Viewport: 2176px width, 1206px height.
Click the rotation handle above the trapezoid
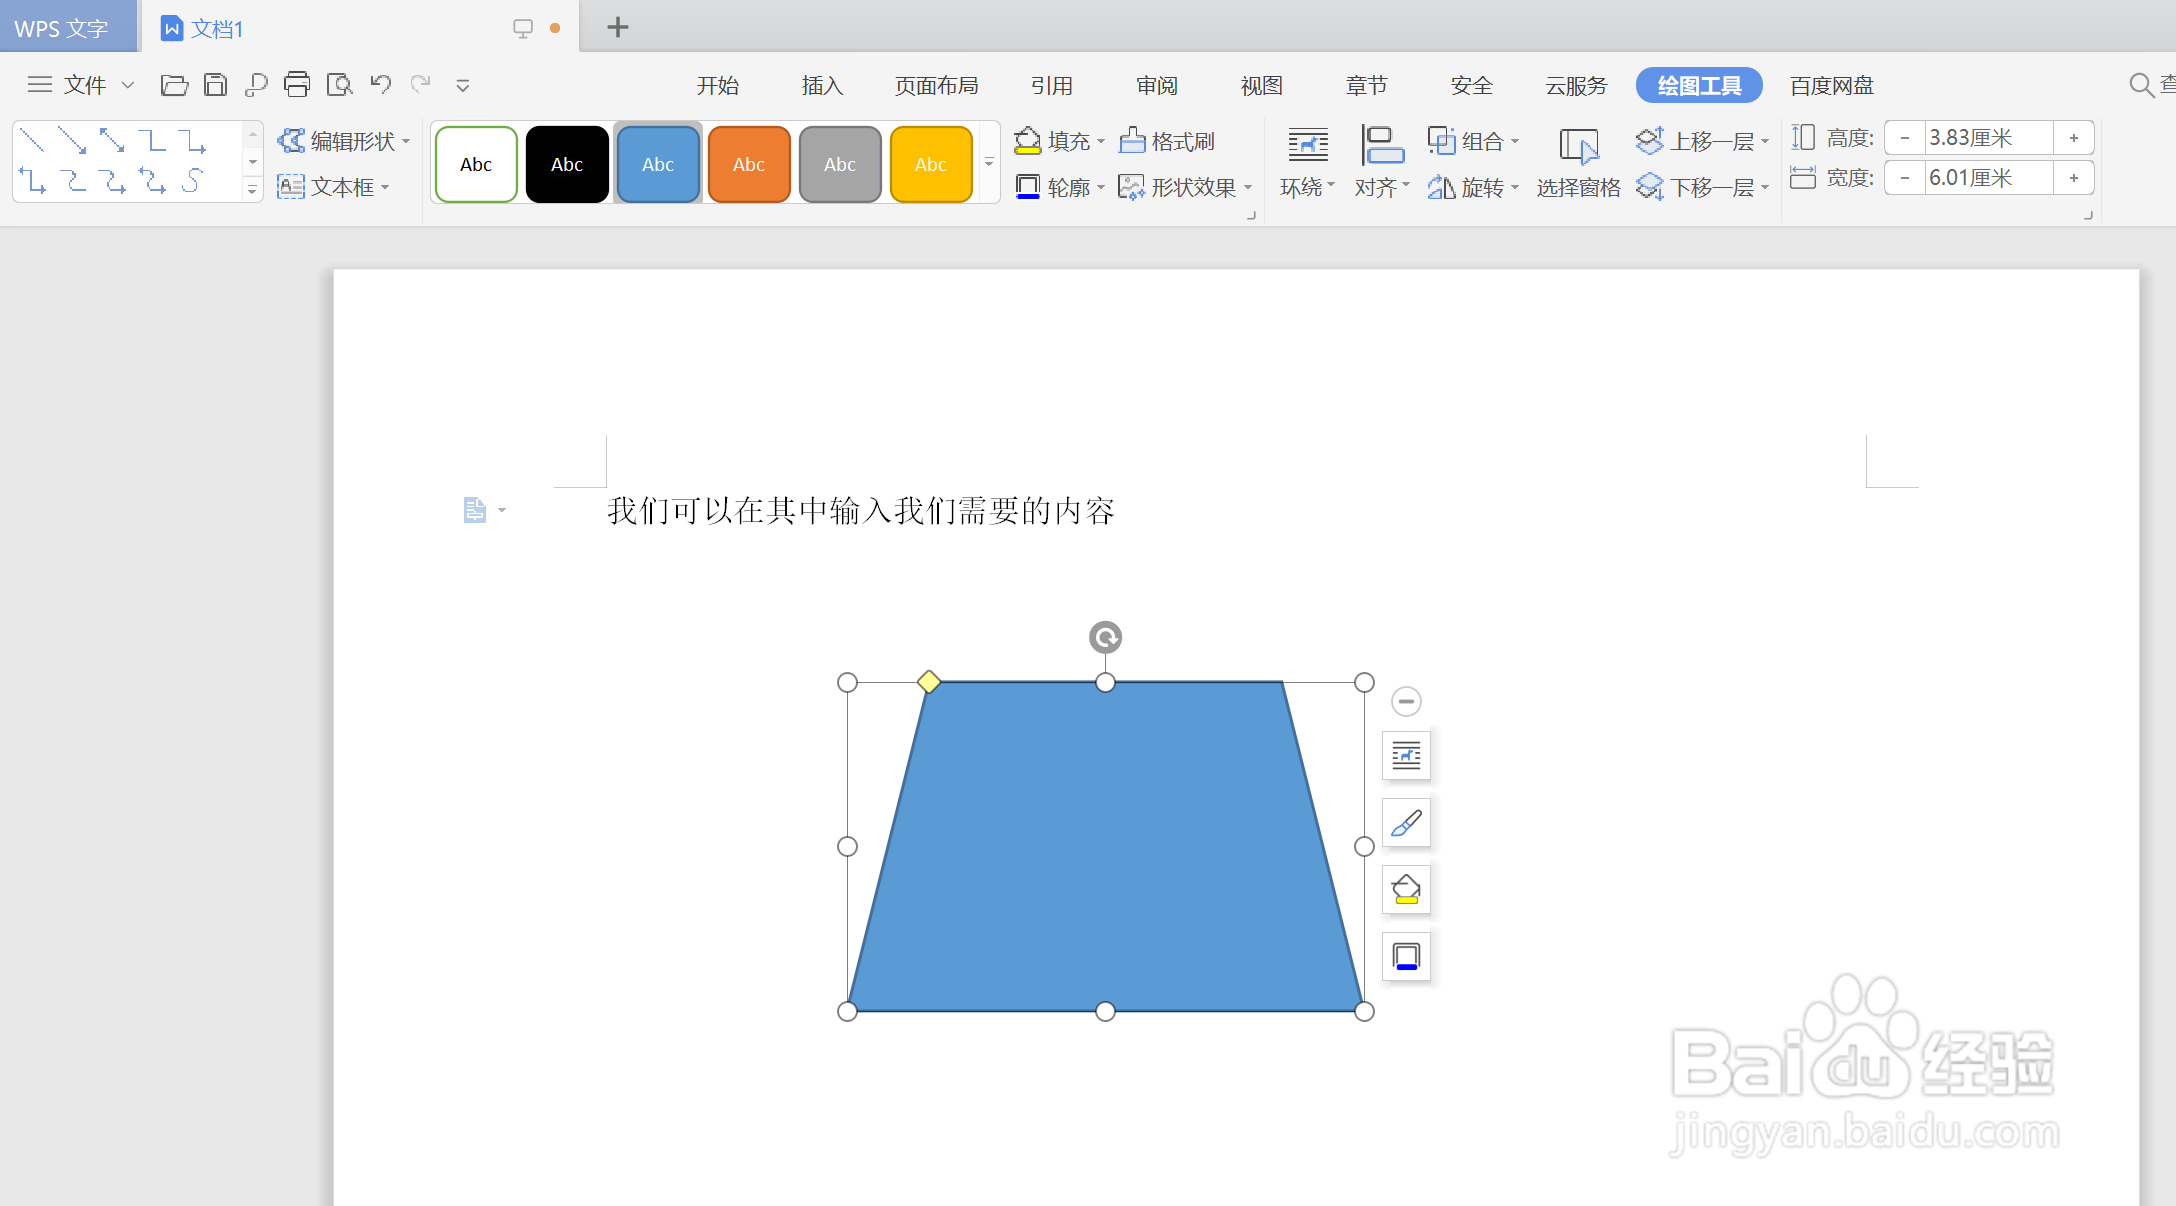(1105, 637)
